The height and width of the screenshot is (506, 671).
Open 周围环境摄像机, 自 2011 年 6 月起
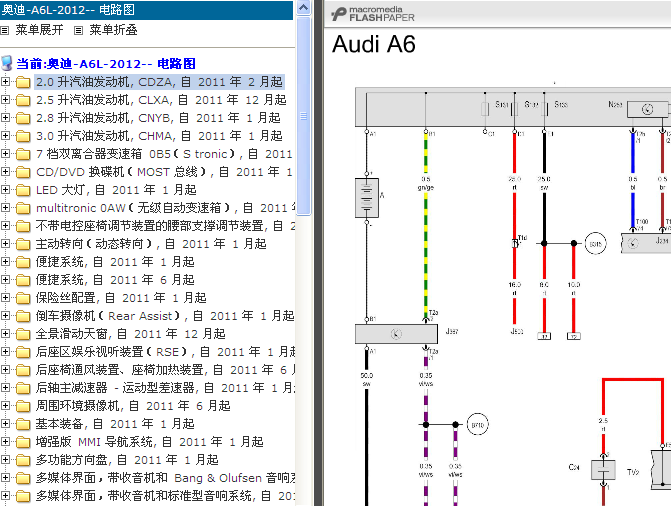point(133,405)
